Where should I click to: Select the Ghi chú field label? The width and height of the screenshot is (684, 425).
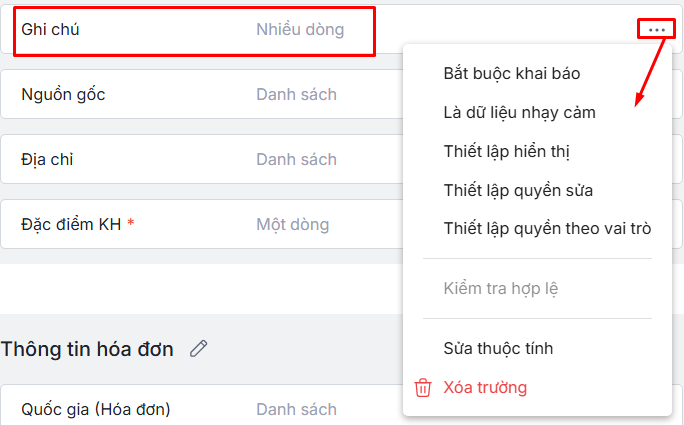coord(50,30)
